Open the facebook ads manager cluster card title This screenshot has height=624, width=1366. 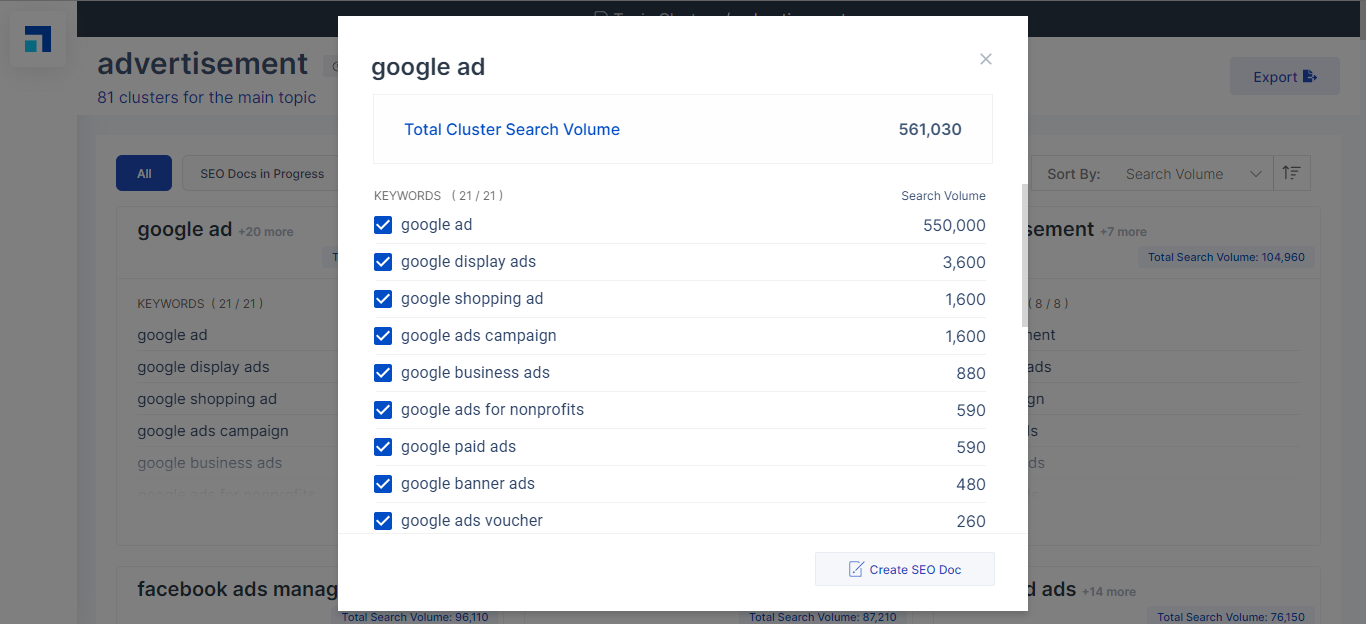pyautogui.click(x=237, y=589)
